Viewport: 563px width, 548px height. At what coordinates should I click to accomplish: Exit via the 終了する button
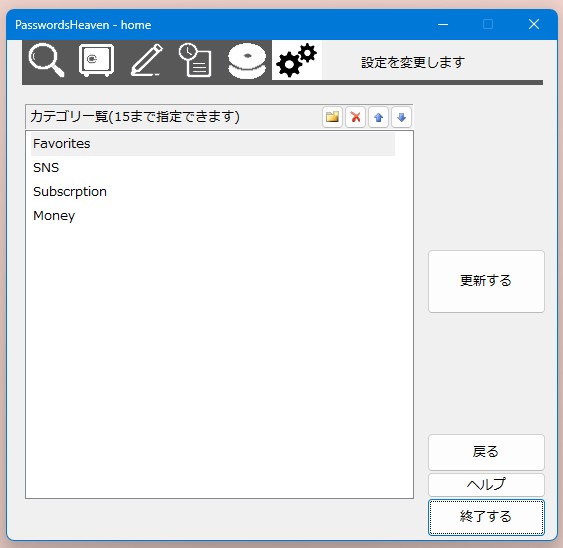tap(486, 517)
